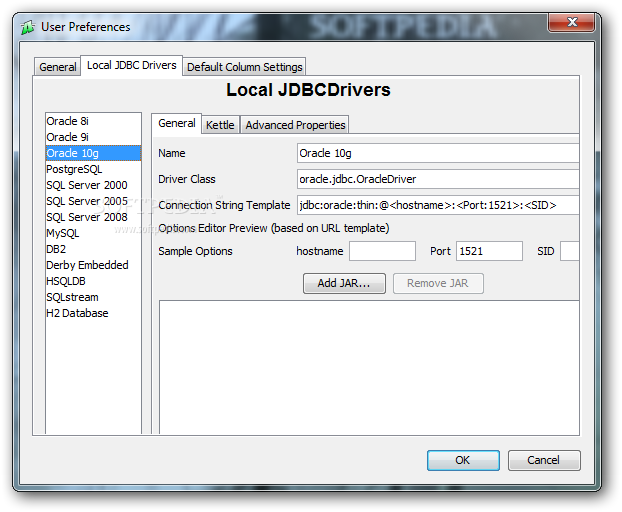Select SQL Server 2005 driver

(93, 201)
